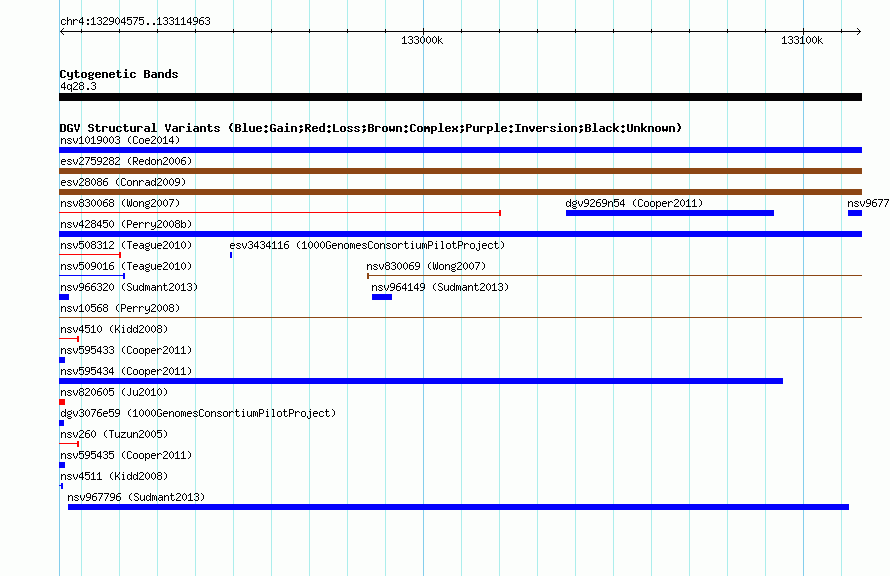
Task: Select the blue nsv1019003 gain bar
Action: pos(460,150)
